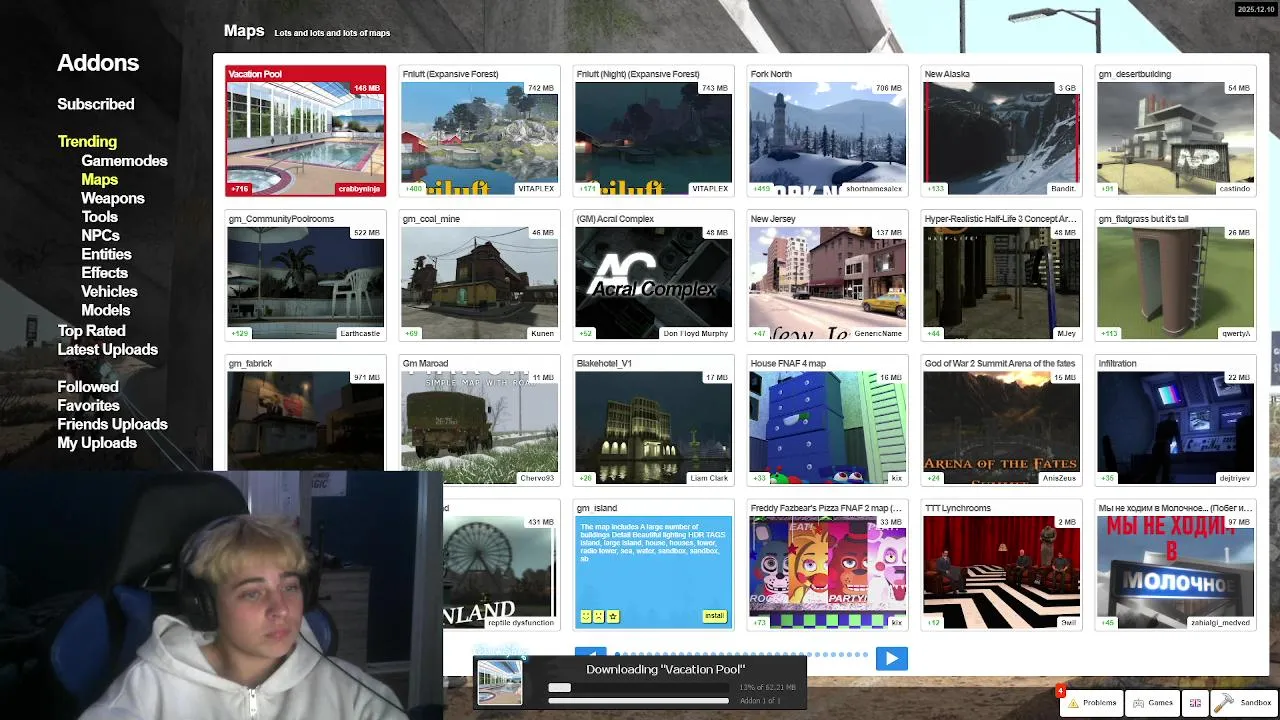Open Friends Uploads
This screenshot has height=720, width=1280.
pyautogui.click(x=112, y=425)
